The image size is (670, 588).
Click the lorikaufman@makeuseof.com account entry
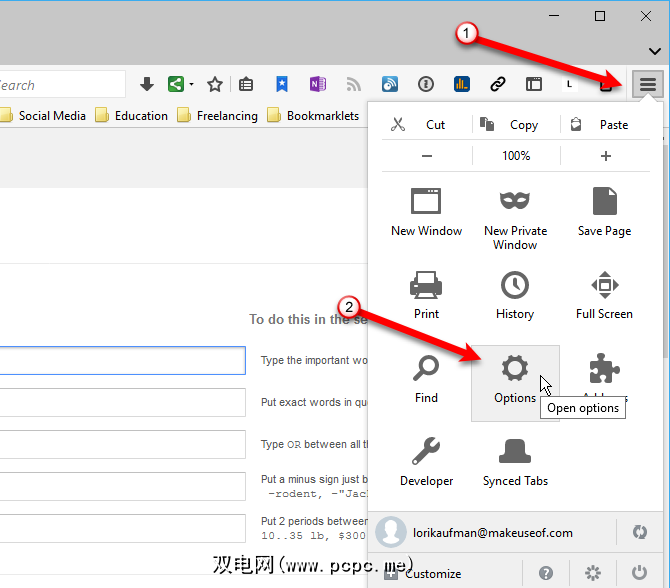pyautogui.click(x=492, y=532)
